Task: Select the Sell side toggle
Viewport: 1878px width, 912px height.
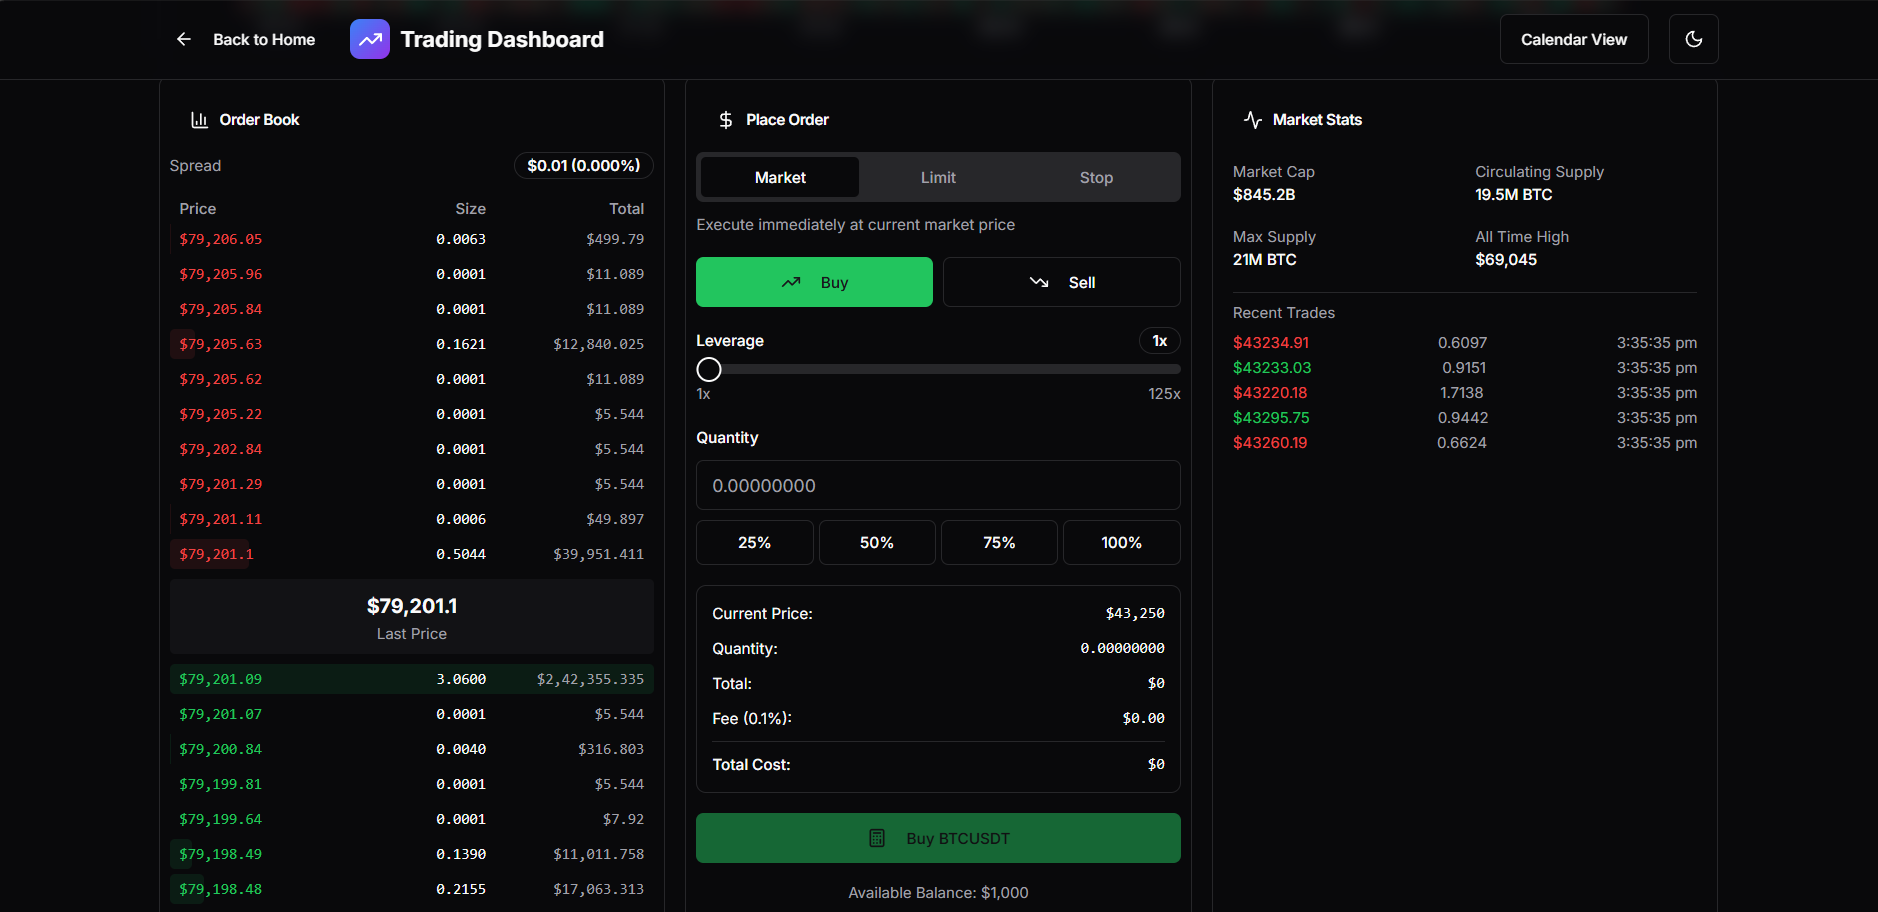Action: [x=1061, y=282]
